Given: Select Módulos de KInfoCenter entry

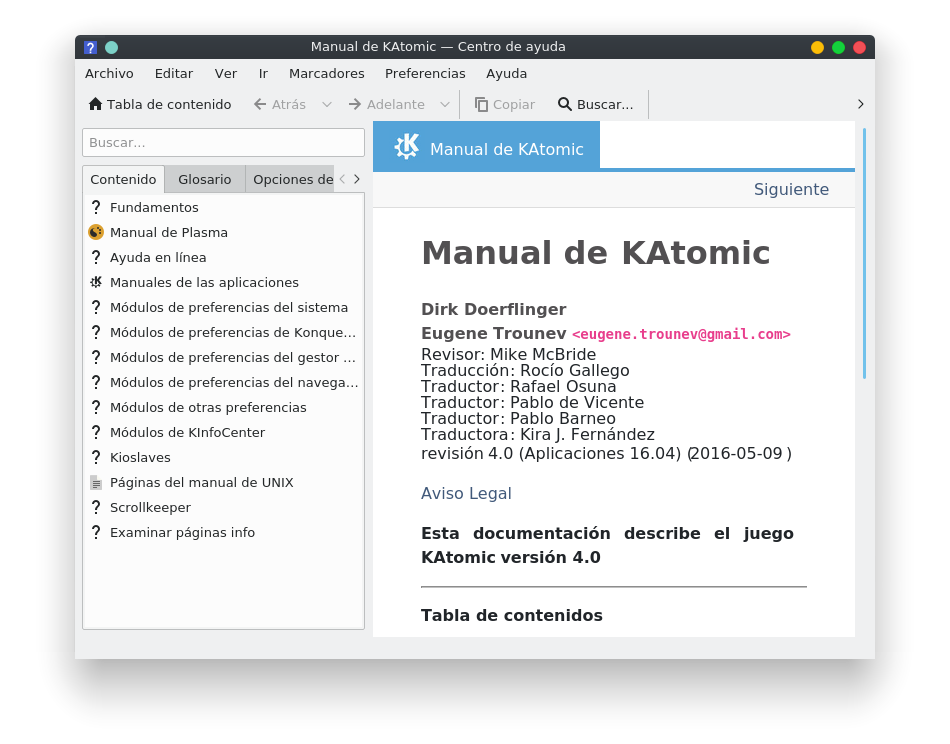Looking at the screenshot, I should click(188, 433).
